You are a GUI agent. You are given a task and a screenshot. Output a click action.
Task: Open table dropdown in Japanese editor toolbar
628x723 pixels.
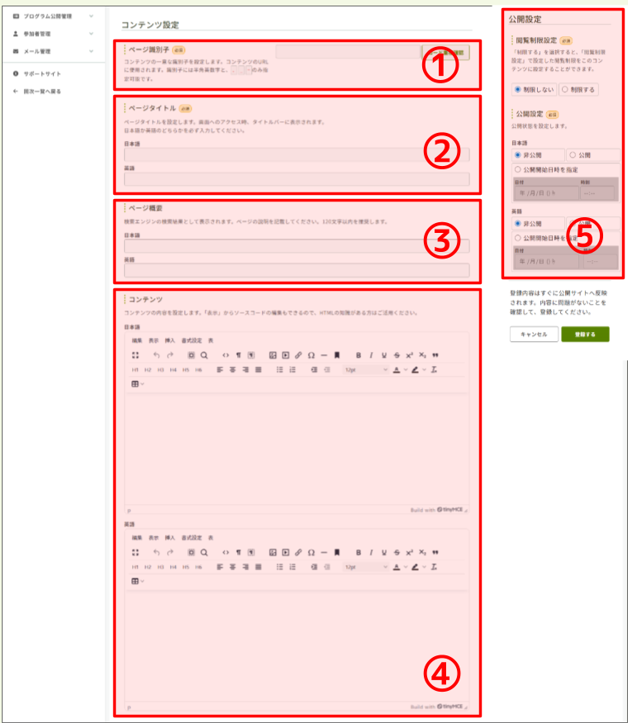coord(138,384)
